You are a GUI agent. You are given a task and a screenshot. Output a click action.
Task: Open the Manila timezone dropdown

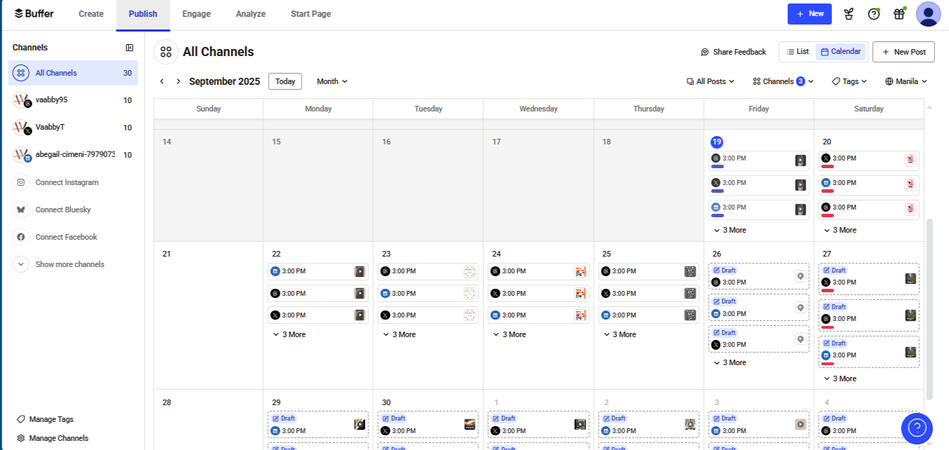(x=905, y=81)
